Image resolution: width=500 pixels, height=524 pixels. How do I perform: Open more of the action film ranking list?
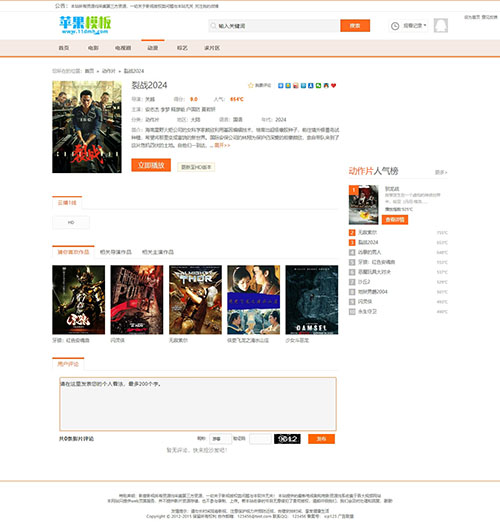441,172
